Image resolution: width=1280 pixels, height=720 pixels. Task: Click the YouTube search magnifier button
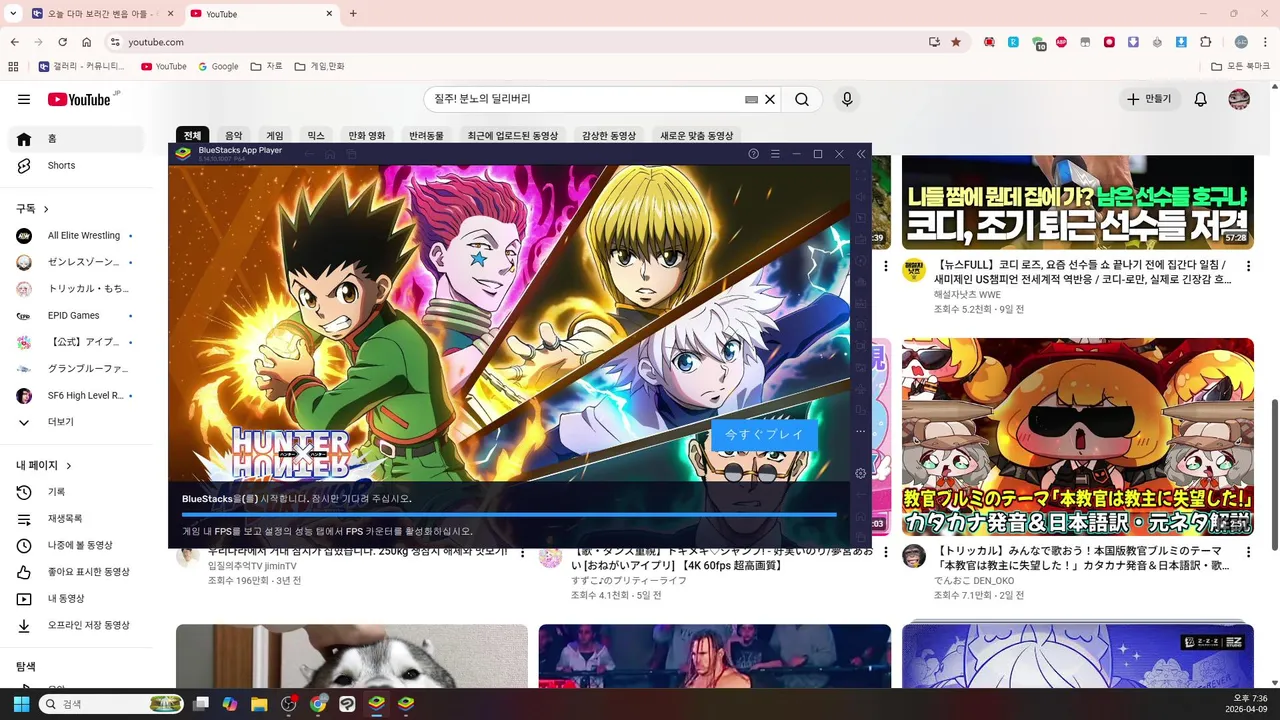[802, 99]
